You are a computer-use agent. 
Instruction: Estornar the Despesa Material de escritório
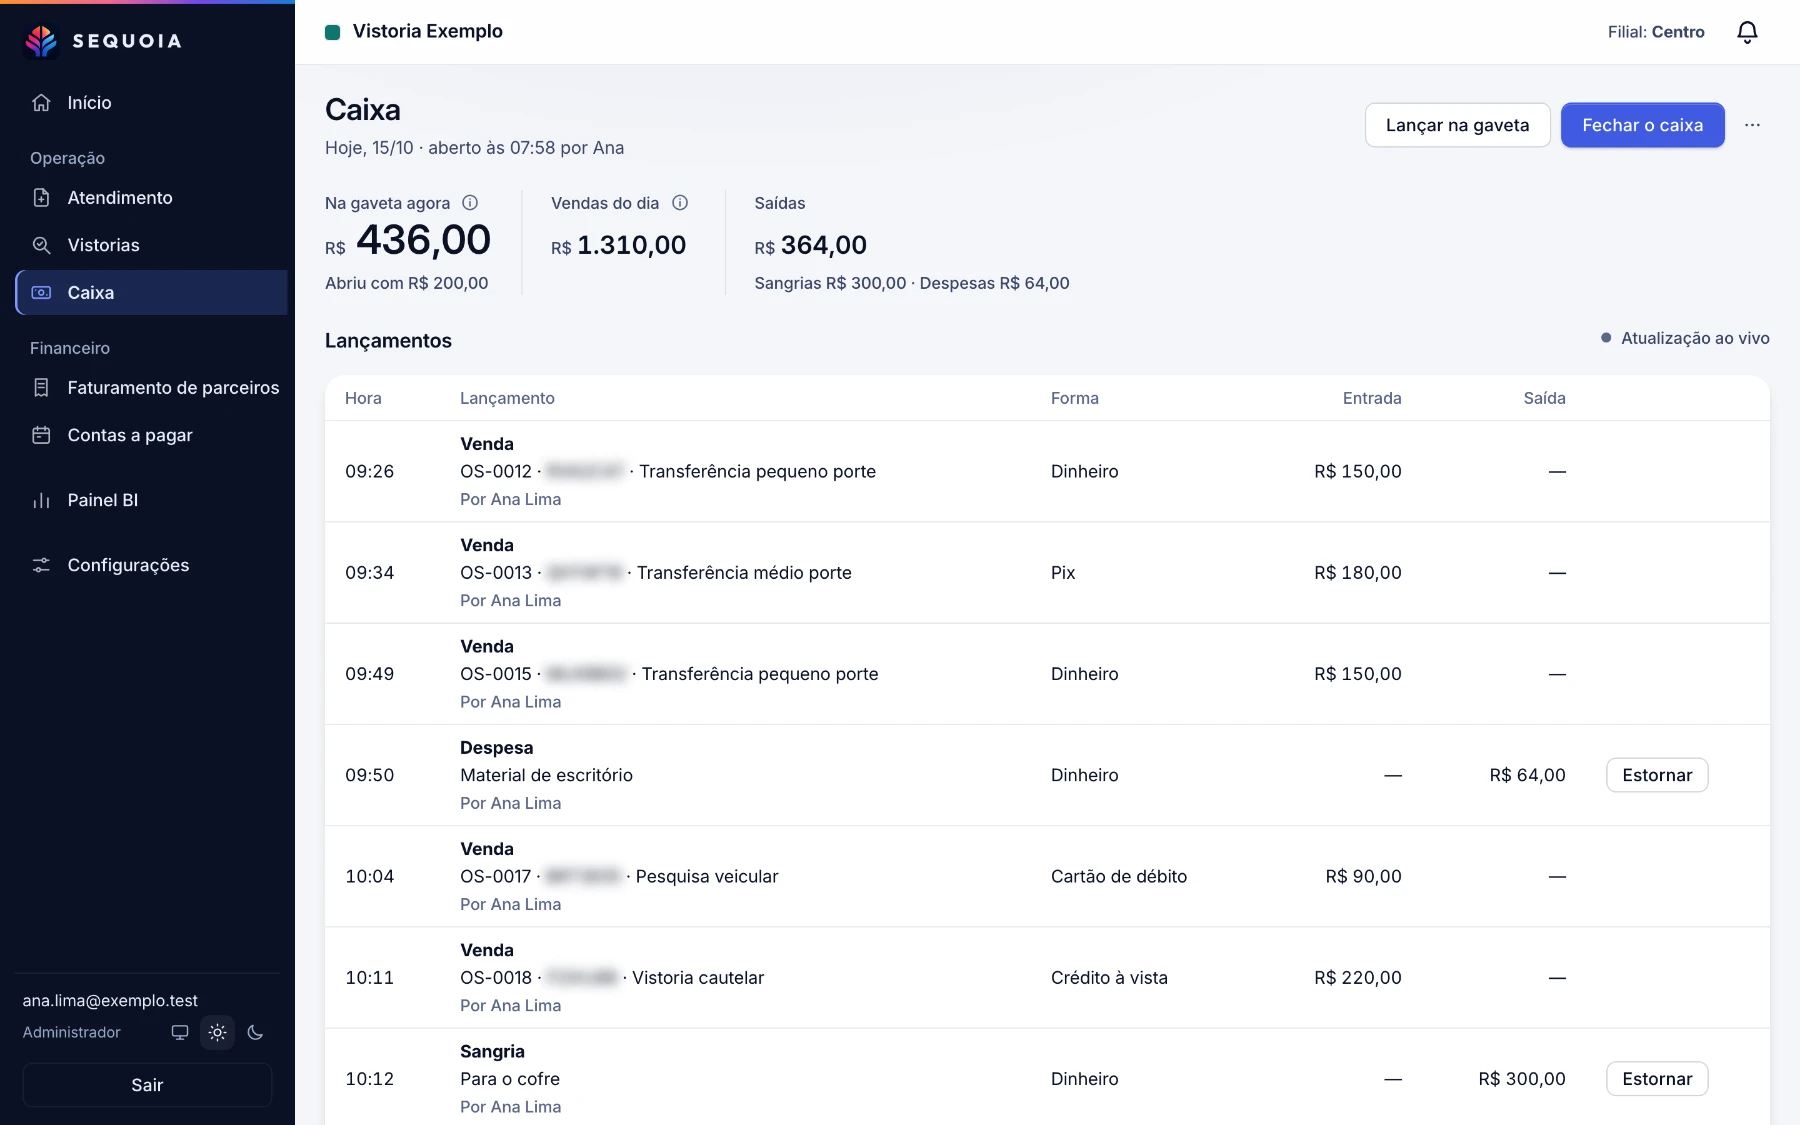click(1657, 775)
